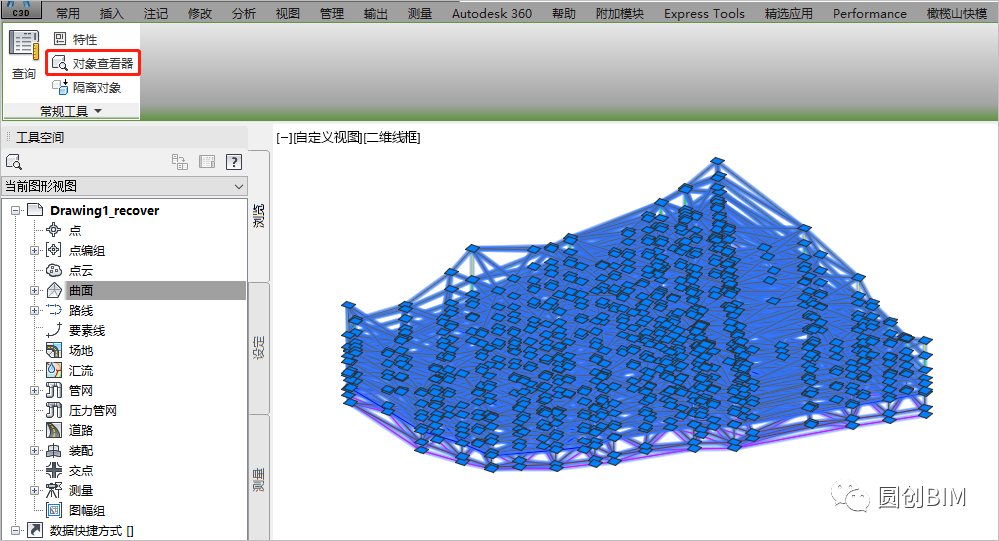Select the 路线 (Alignments) icon
Viewport: 999px width, 541px height.
[54, 310]
